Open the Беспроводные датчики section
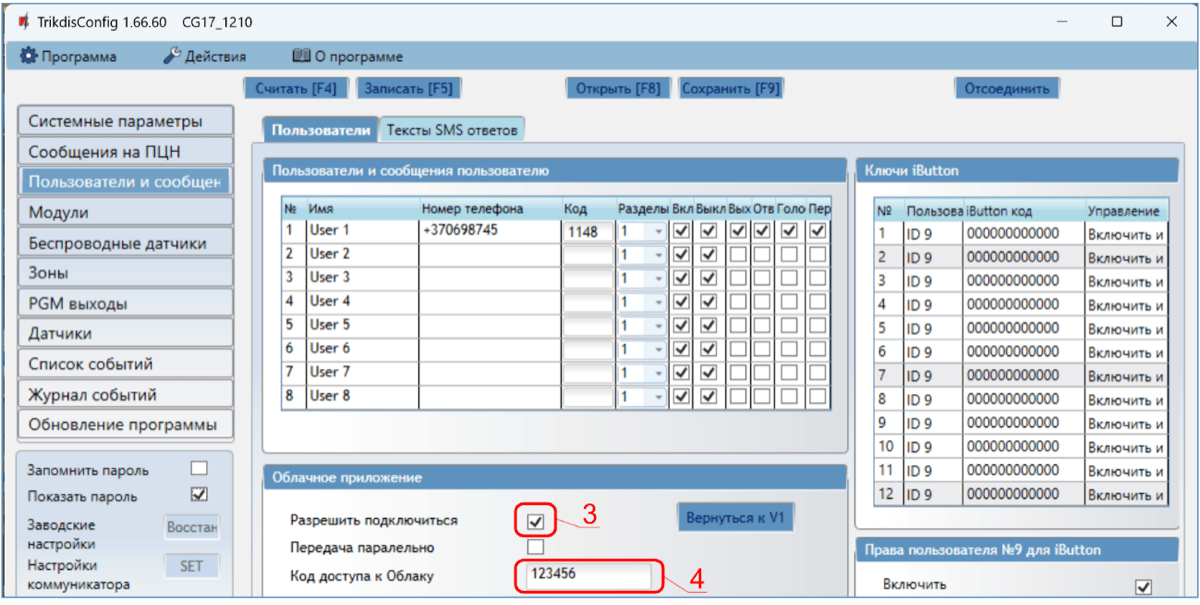This screenshot has height=605, width=1200. [x=125, y=243]
